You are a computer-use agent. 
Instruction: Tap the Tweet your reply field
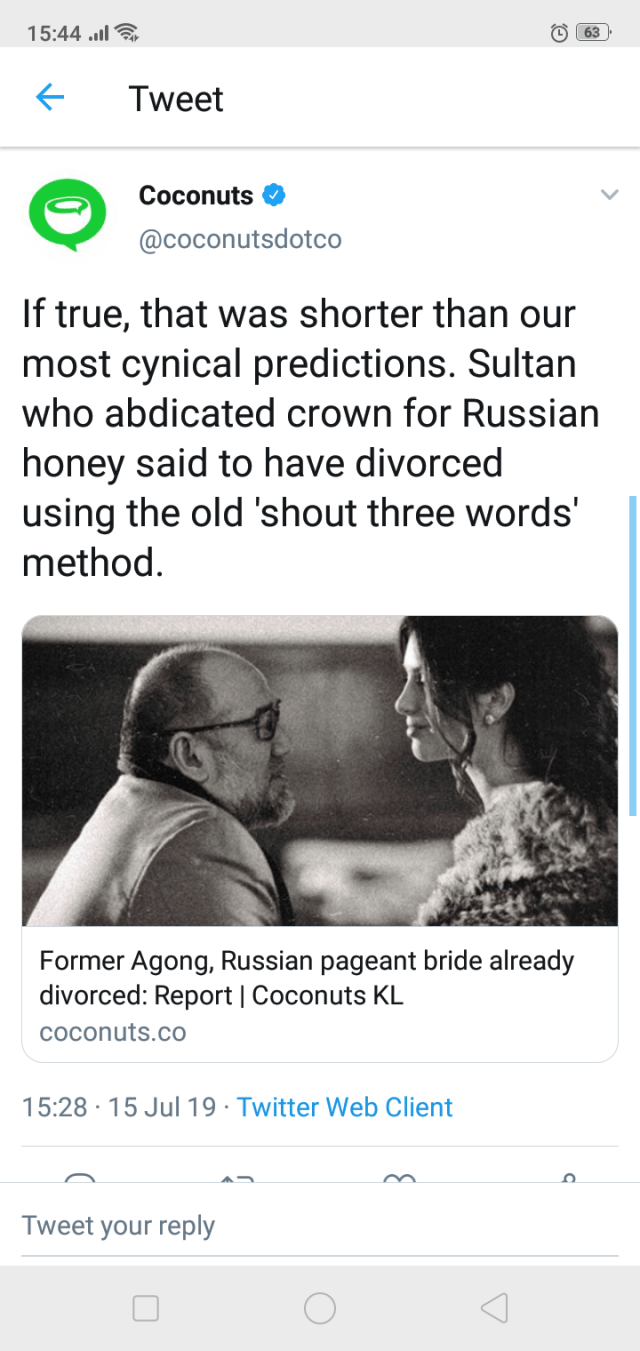320,1226
